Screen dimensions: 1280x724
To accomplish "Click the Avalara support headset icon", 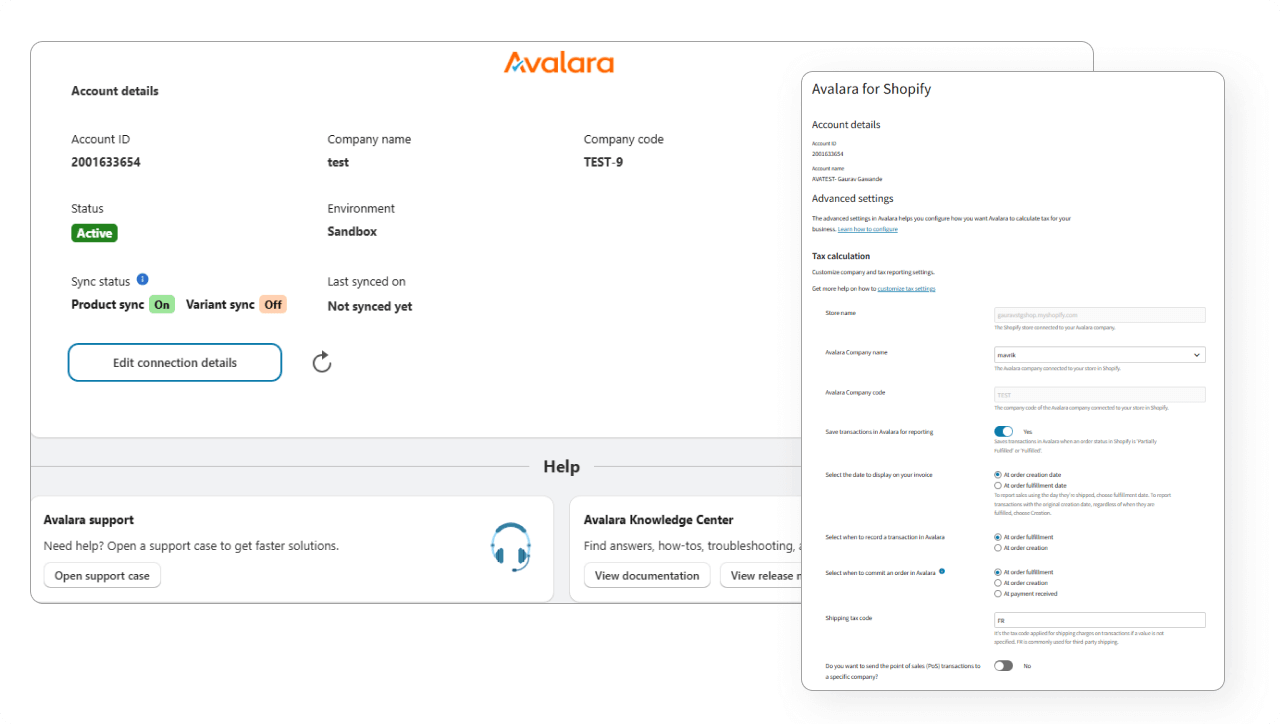I will pyautogui.click(x=510, y=547).
